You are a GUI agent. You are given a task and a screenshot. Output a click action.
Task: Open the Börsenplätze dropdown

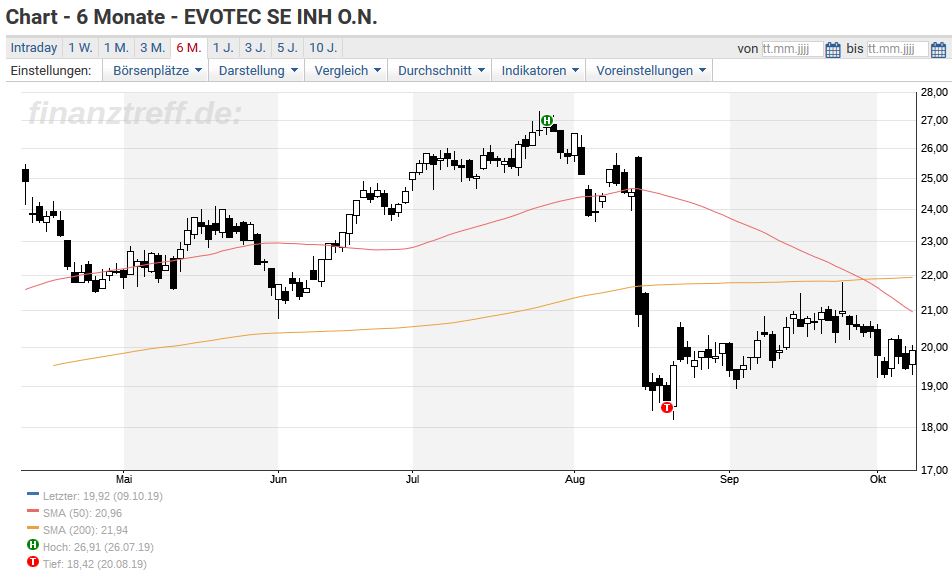coord(157,70)
